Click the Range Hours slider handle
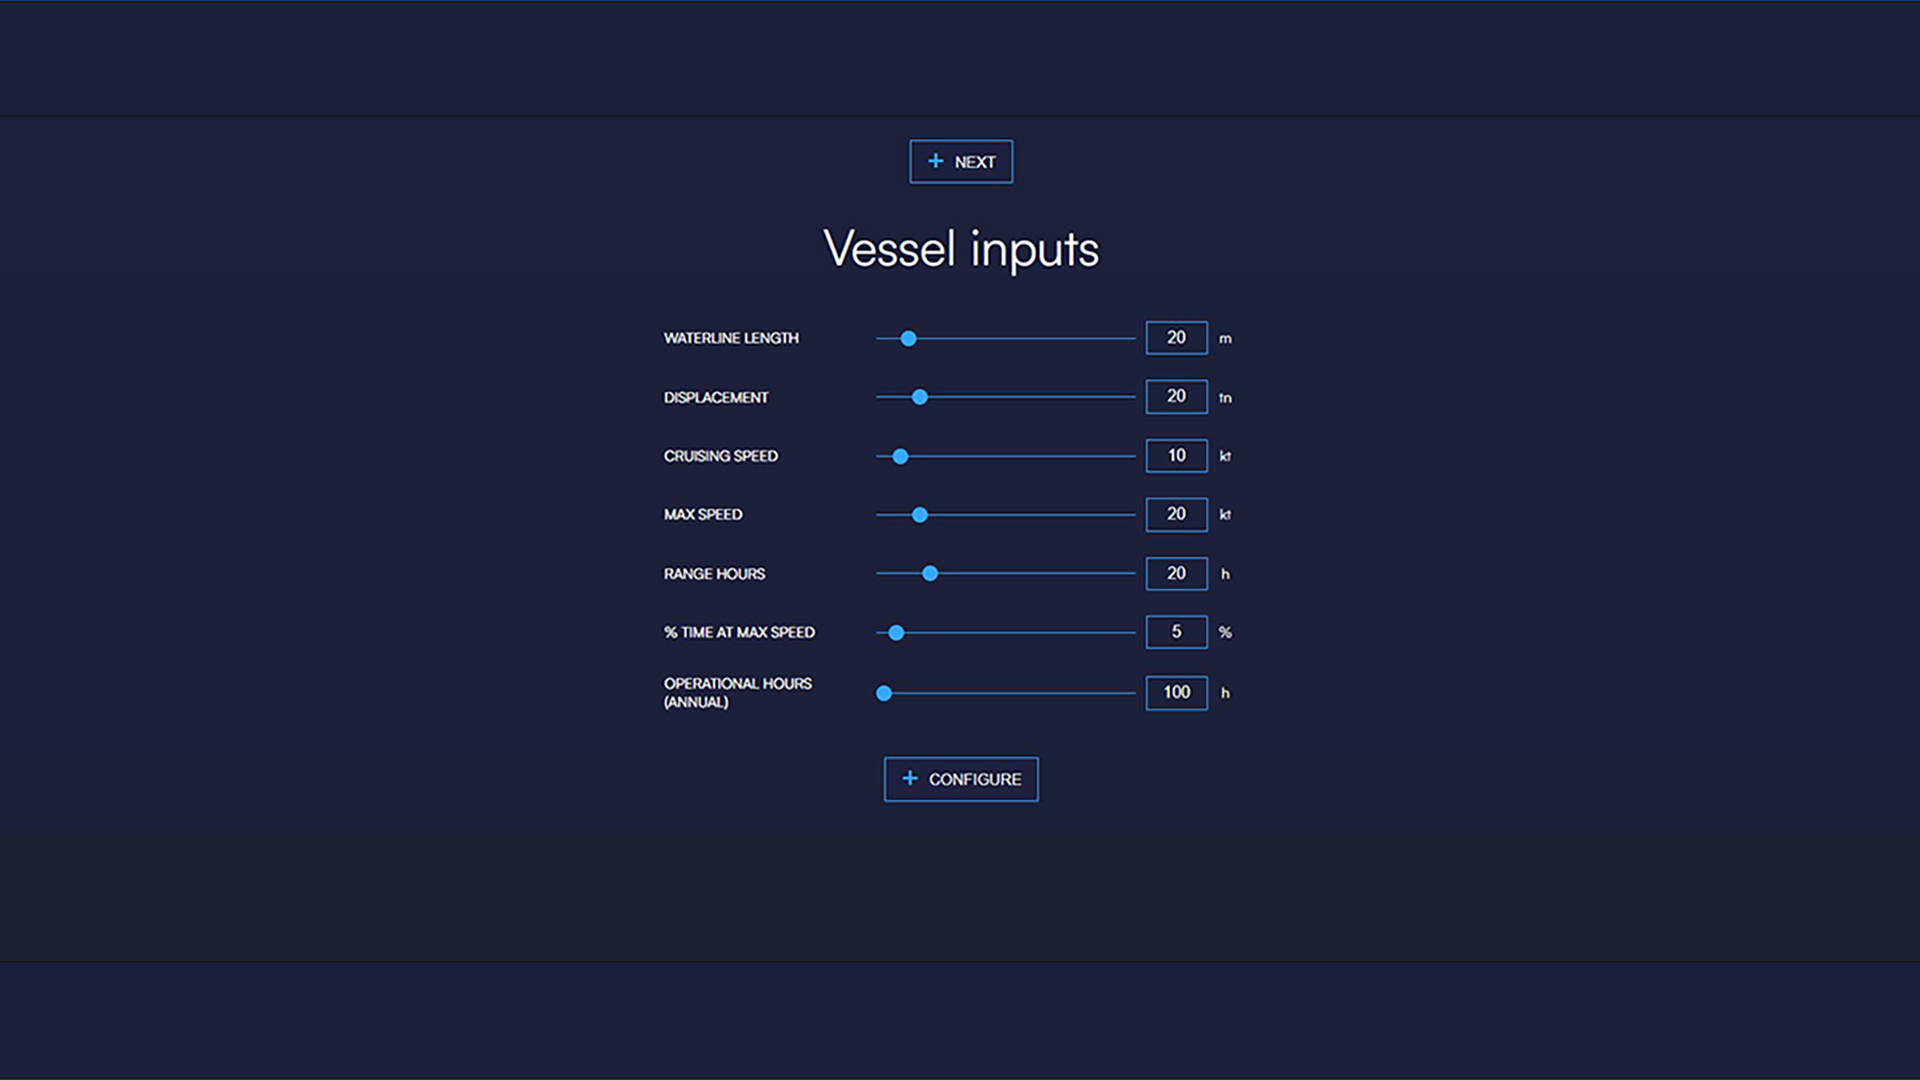This screenshot has height=1080, width=1920. (930, 573)
